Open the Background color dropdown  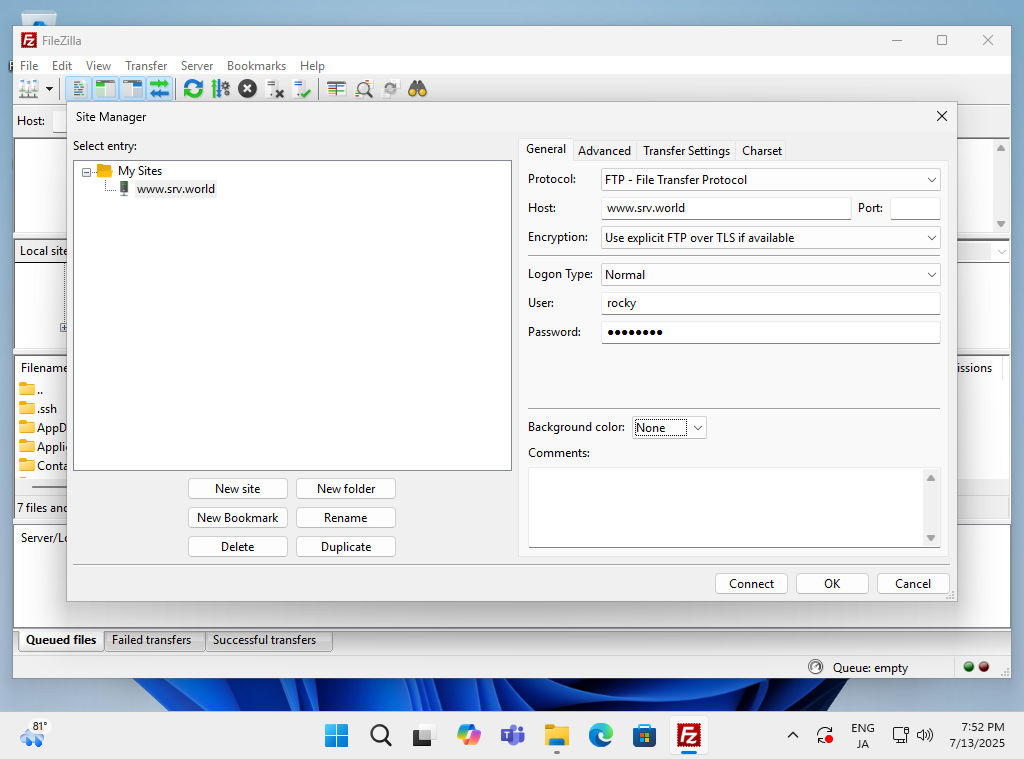pos(669,428)
